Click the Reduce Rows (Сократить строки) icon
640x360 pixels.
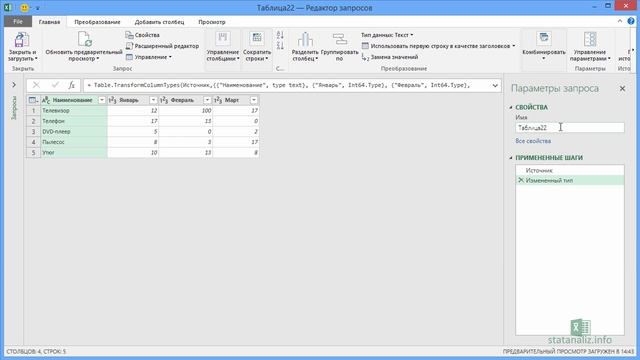click(x=257, y=39)
